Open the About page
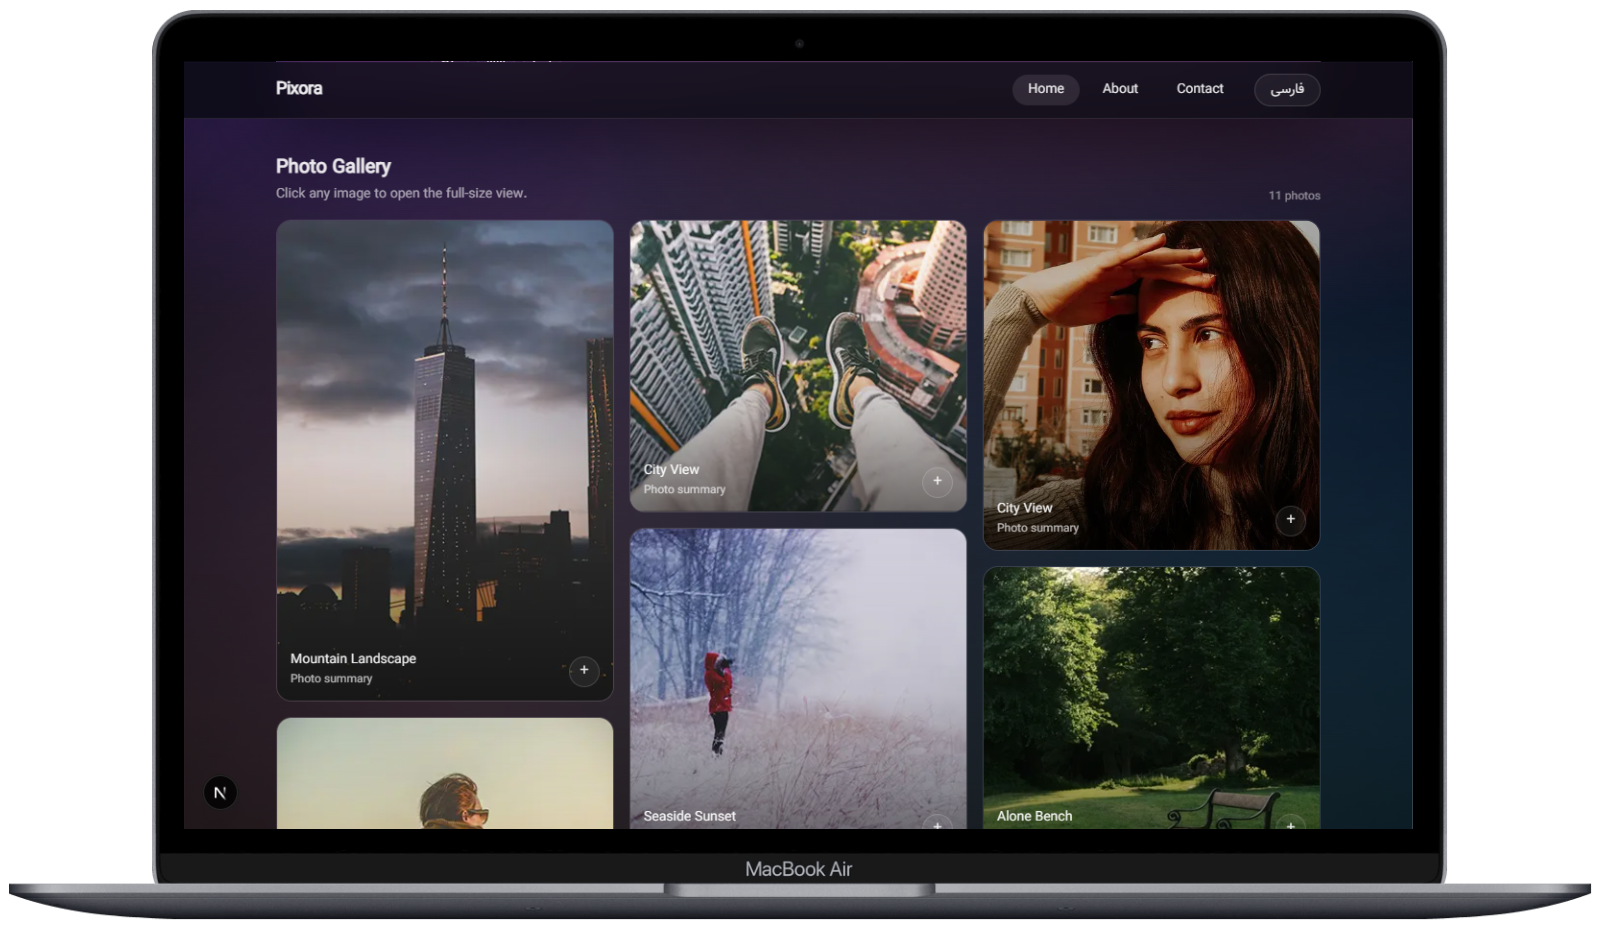This screenshot has height=932, width=1606. (1120, 89)
